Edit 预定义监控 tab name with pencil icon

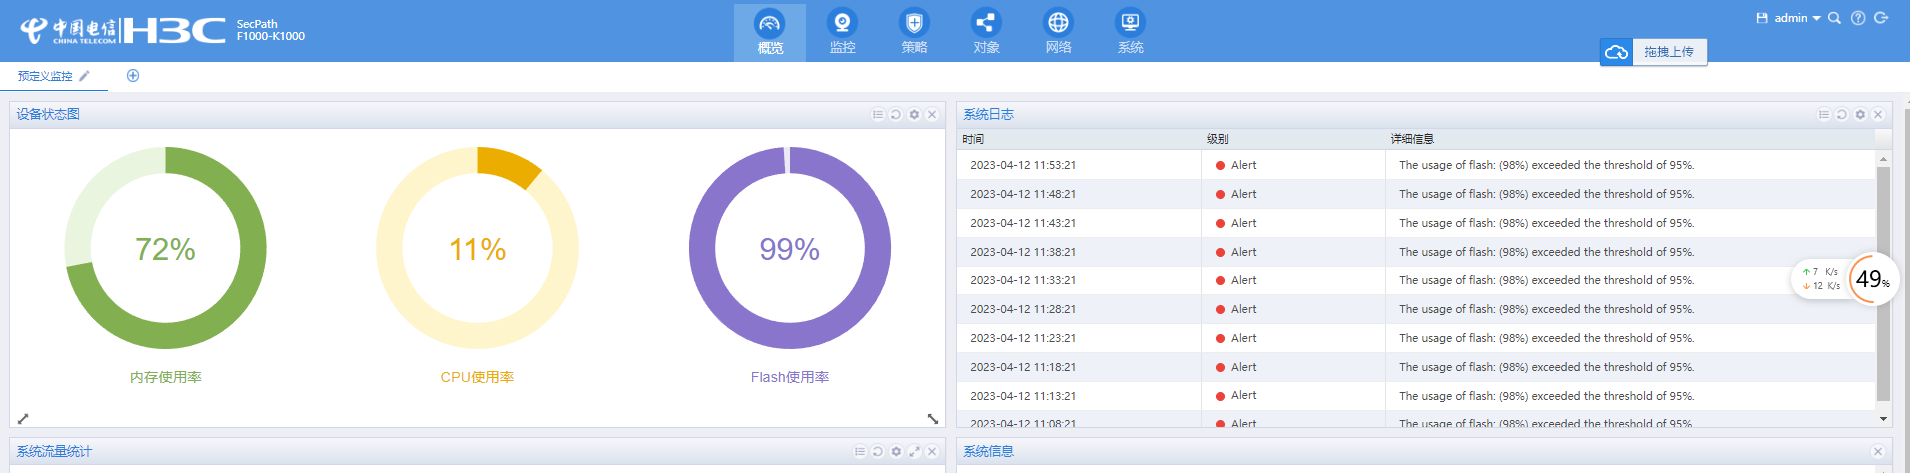click(x=85, y=76)
